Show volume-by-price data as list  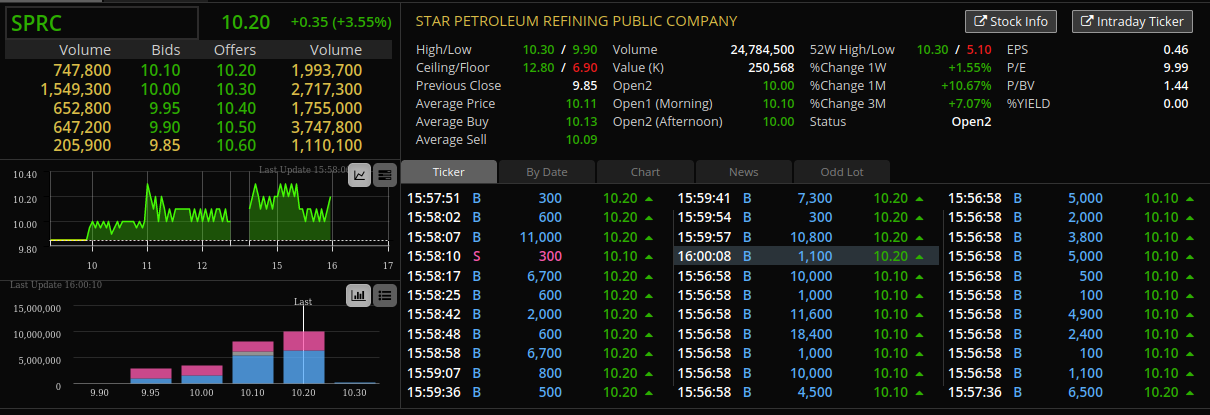[x=386, y=295]
